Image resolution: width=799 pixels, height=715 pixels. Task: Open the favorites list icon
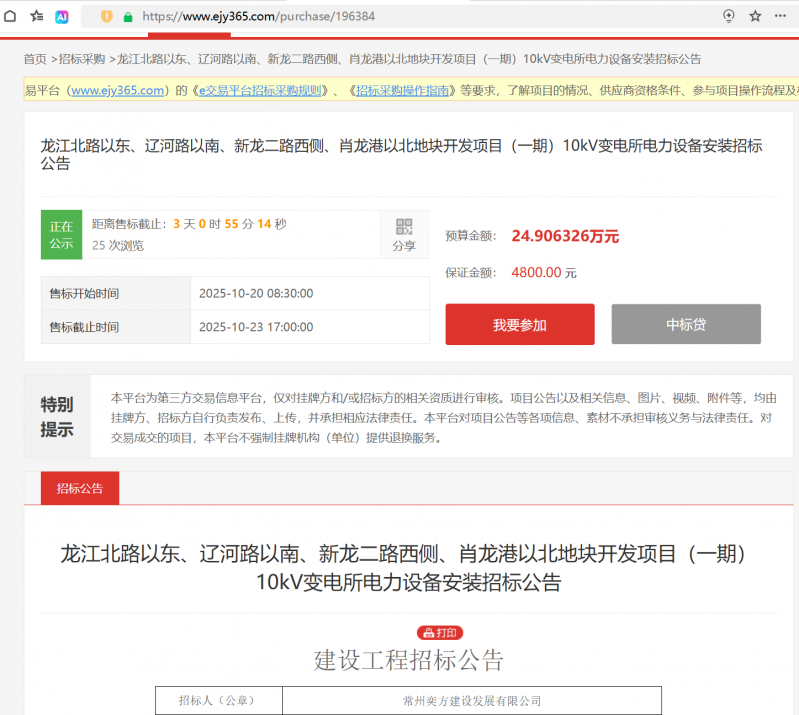(36, 16)
